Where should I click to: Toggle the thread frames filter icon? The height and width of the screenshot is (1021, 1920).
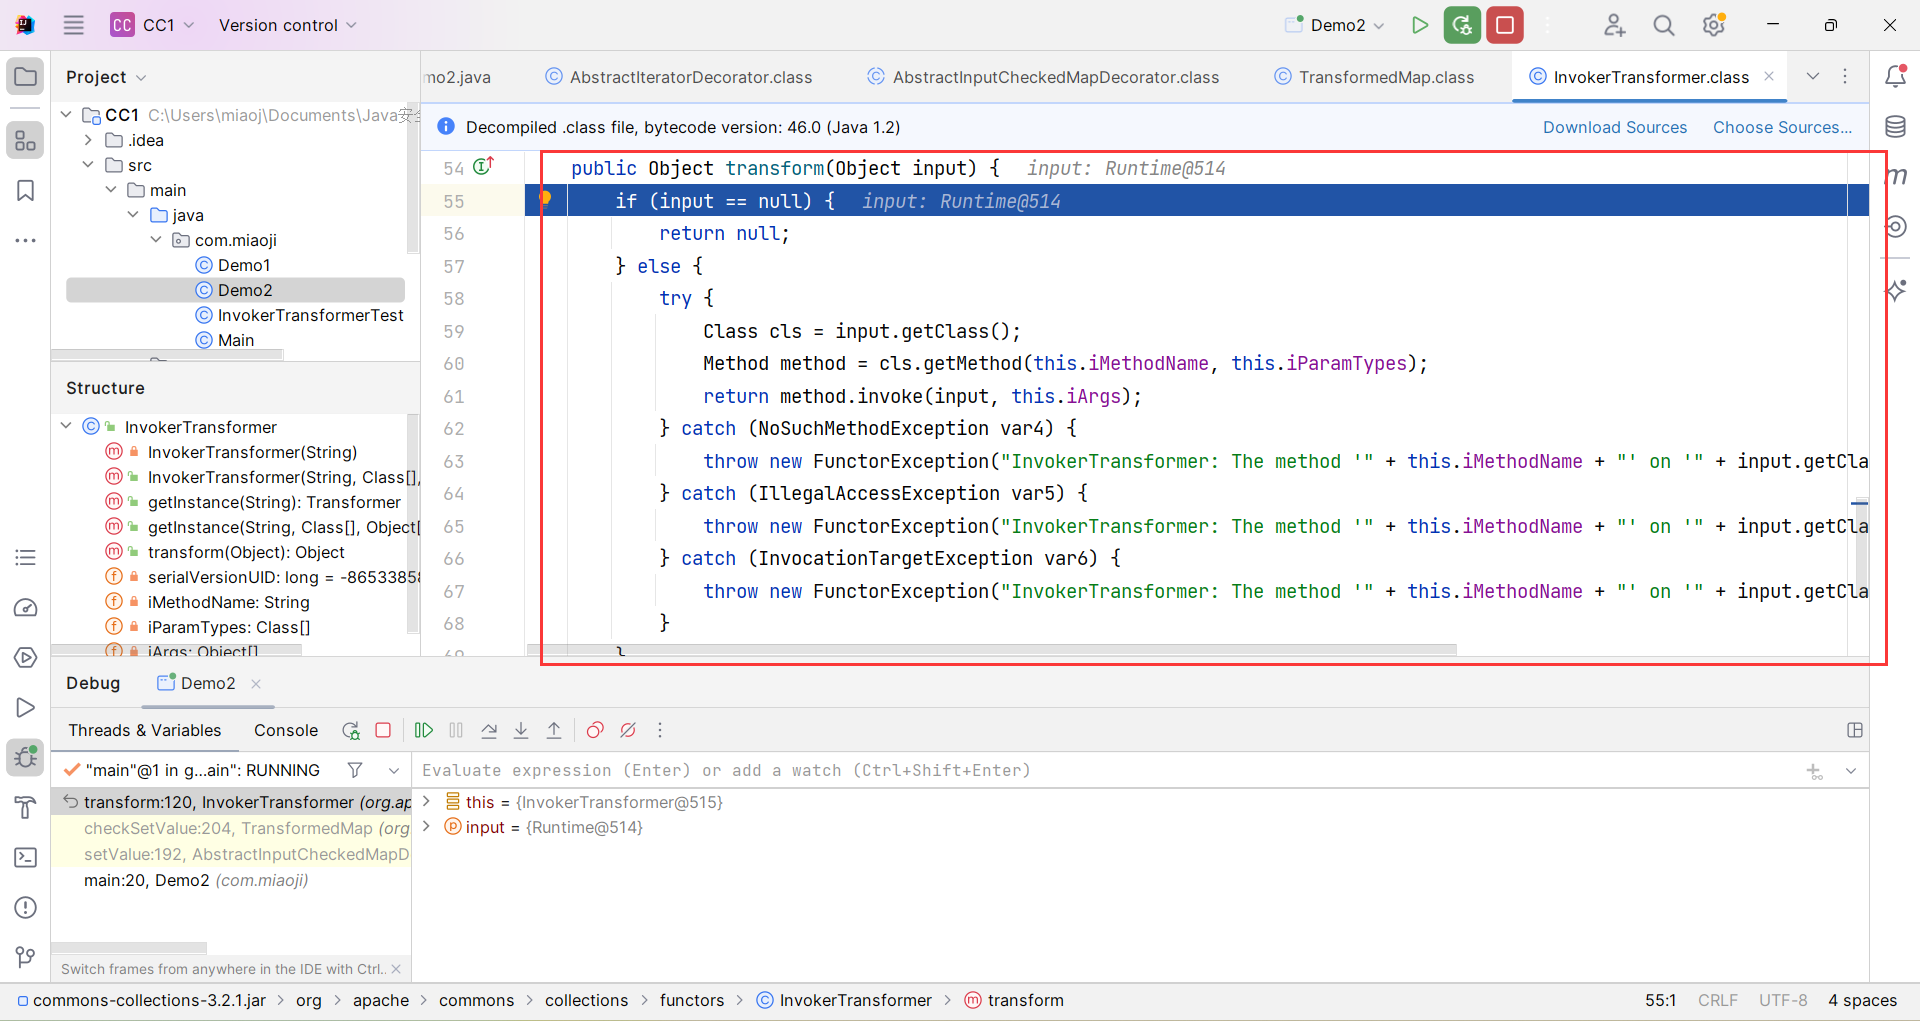tap(355, 770)
